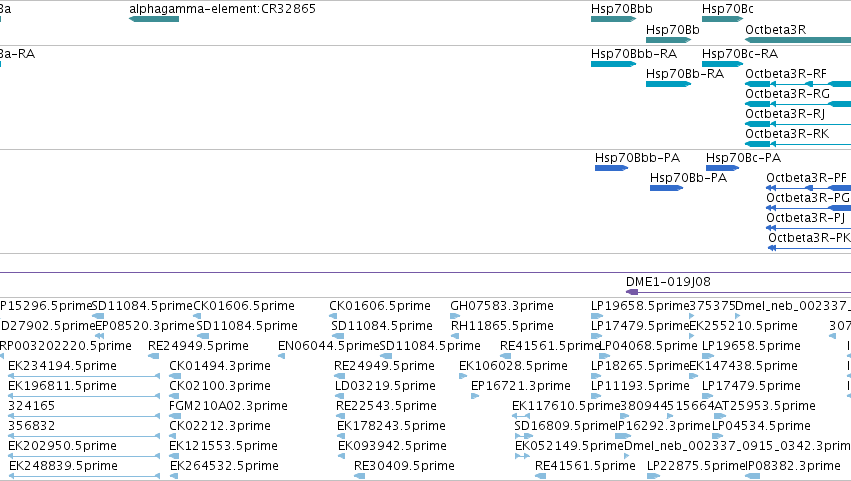
Task: Select the 356832 feature label
Action: tap(31, 426)
